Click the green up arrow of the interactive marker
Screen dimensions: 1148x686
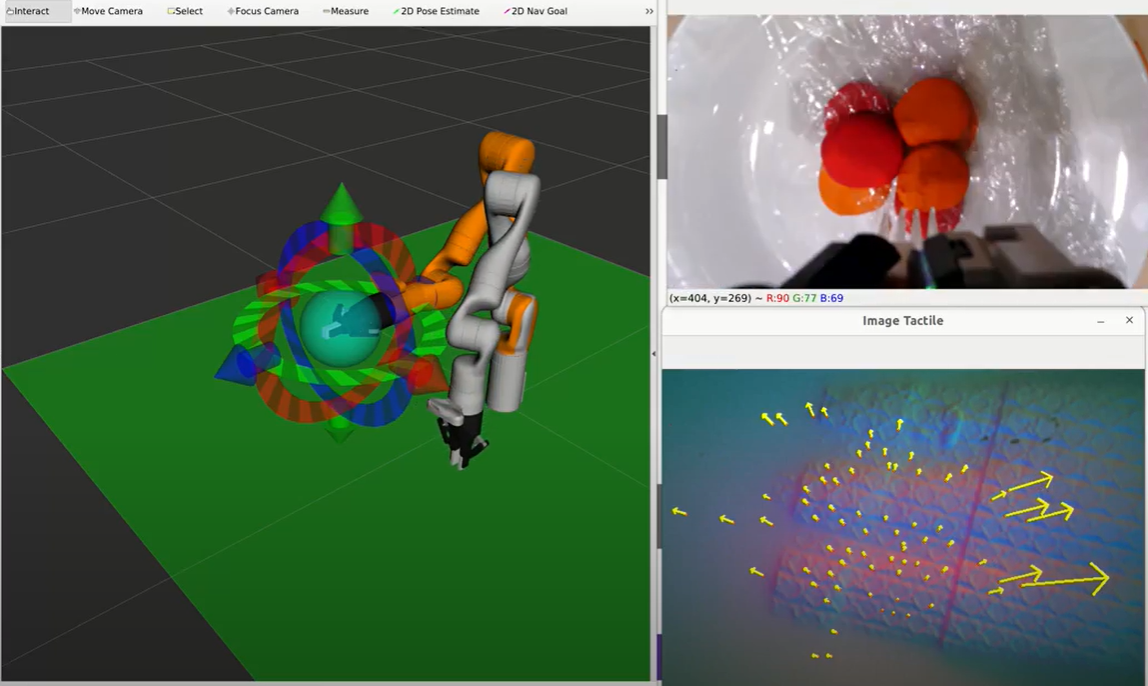pyautogui.click(x=341, y=207)
